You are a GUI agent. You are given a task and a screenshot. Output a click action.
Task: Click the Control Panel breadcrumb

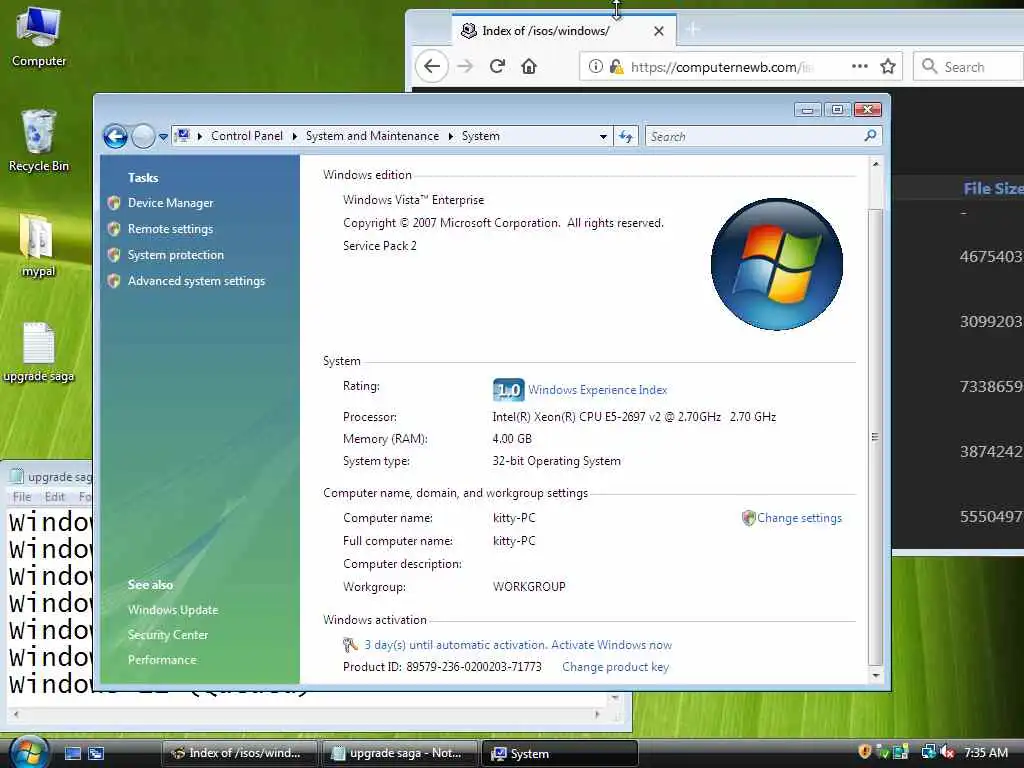point(247,136)
